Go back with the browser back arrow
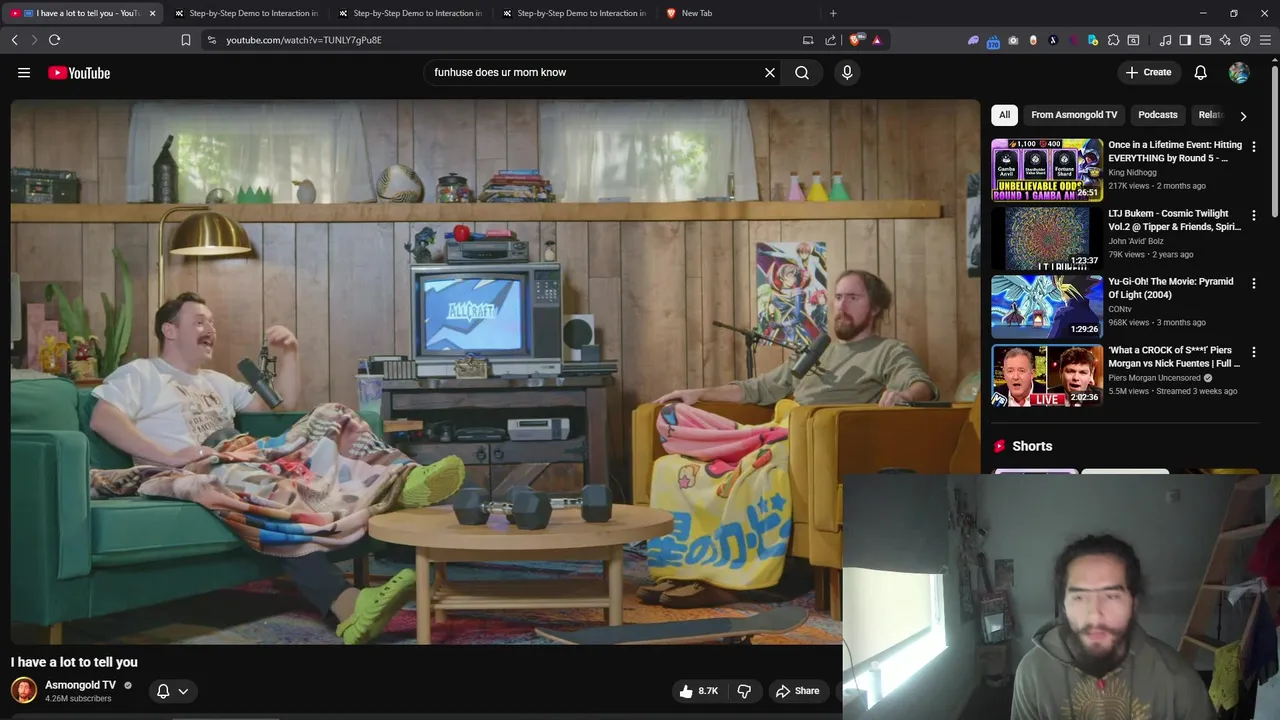 point(15,40)
